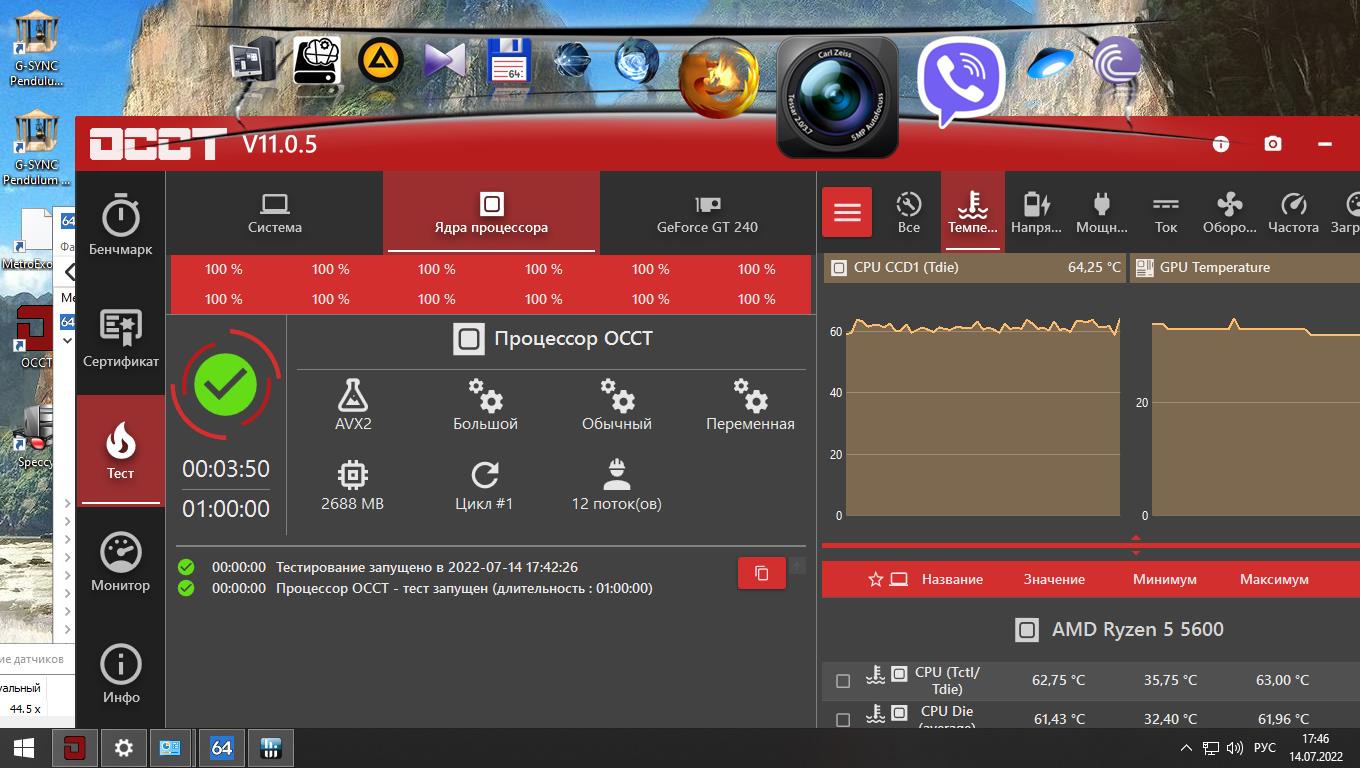Take a screenshot with the camera icon

pos(1273,144)
